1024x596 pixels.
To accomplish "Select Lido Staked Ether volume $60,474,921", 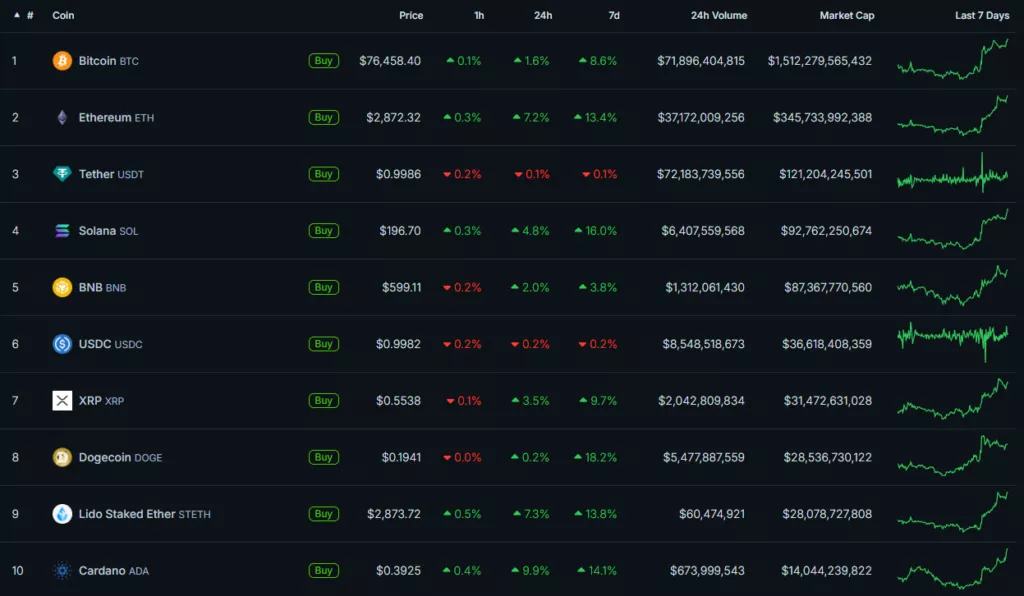I will pos(712,514).
